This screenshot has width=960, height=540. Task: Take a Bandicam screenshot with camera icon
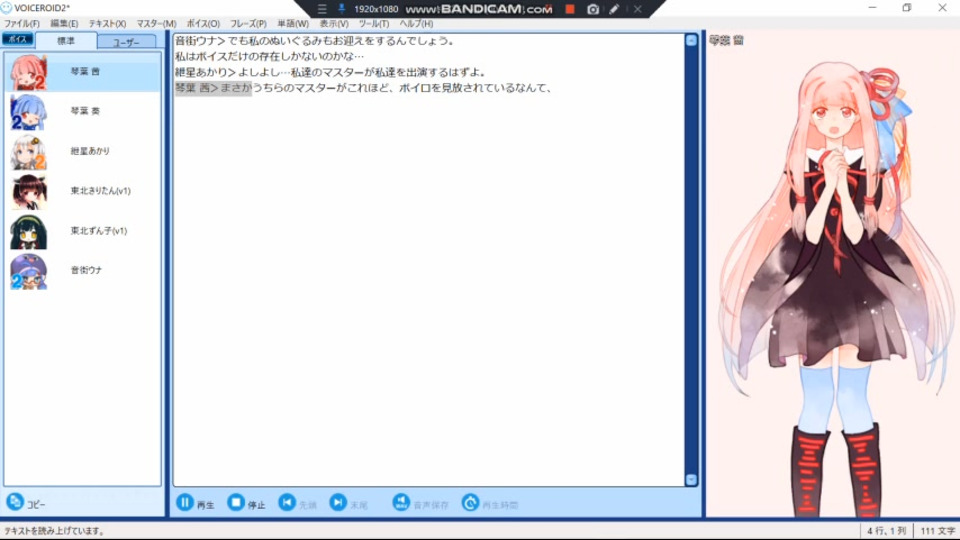(593, 9)
